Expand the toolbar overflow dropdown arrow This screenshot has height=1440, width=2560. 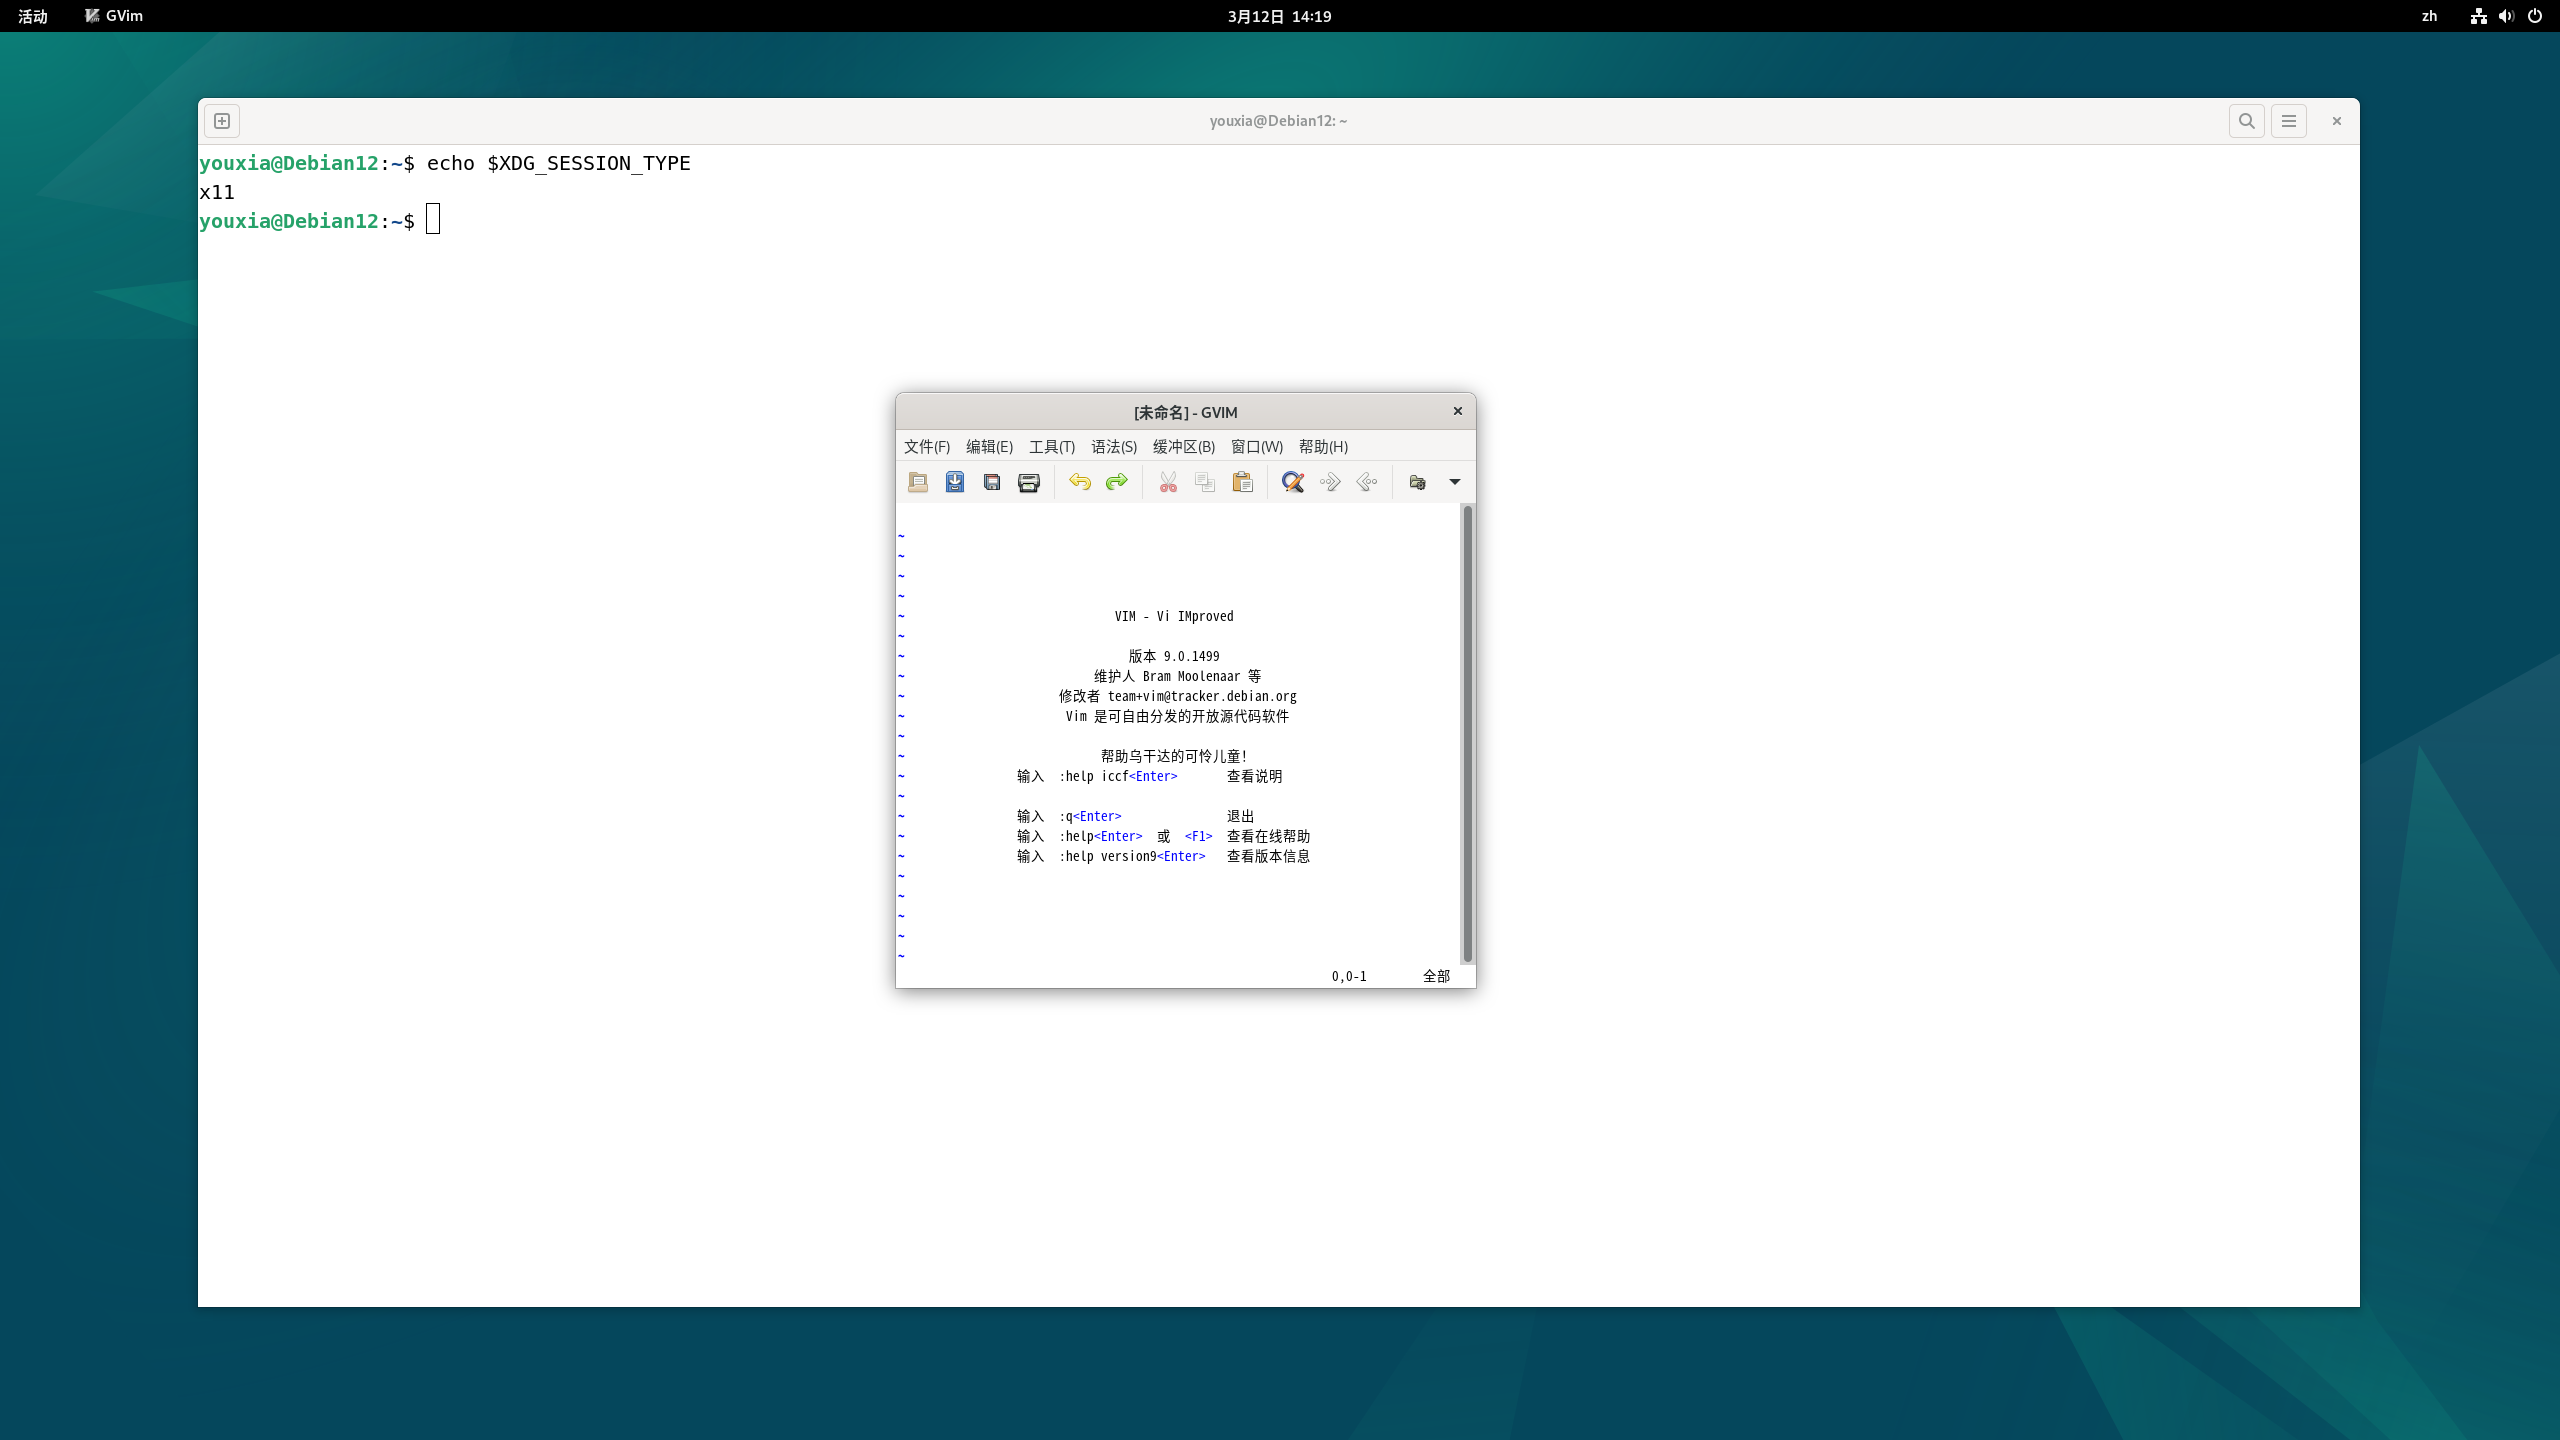coord(1454,482)
